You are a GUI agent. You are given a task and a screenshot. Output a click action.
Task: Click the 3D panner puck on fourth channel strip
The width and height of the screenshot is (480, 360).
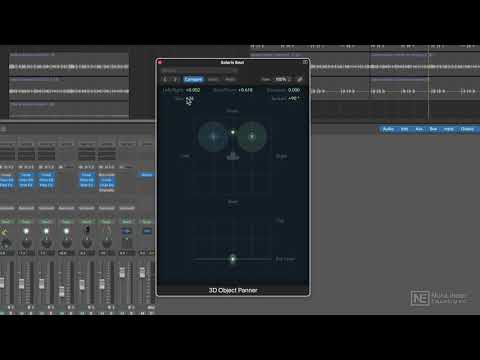pos(66,231)
